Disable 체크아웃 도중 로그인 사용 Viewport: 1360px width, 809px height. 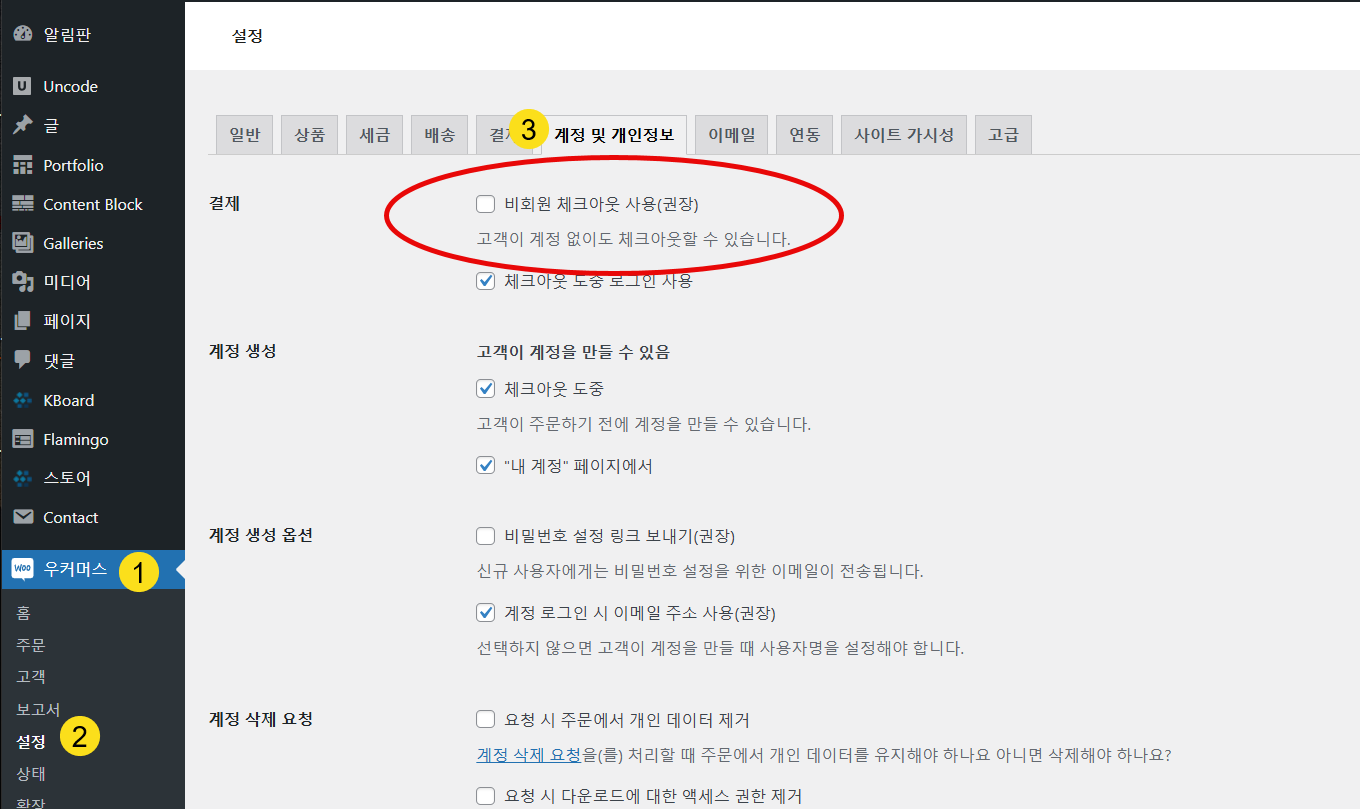(x=485, y=281)
